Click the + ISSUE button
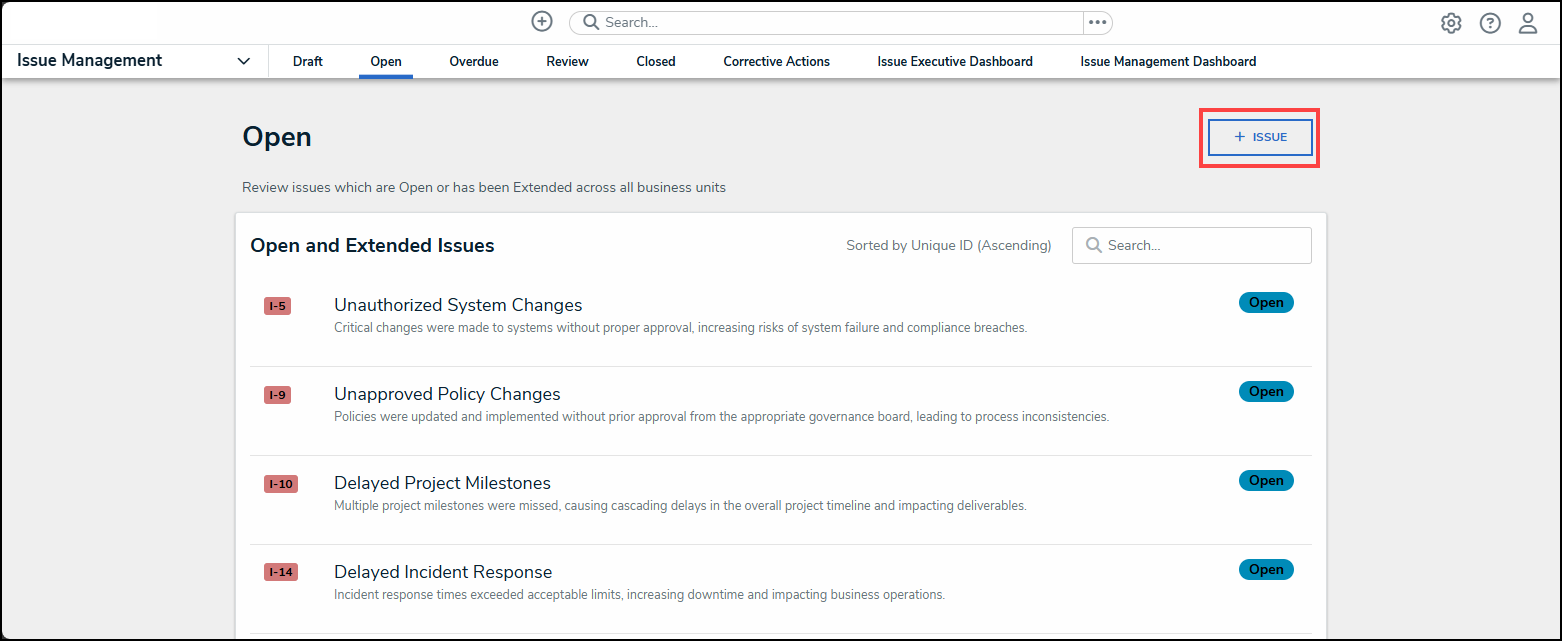 1260,137
